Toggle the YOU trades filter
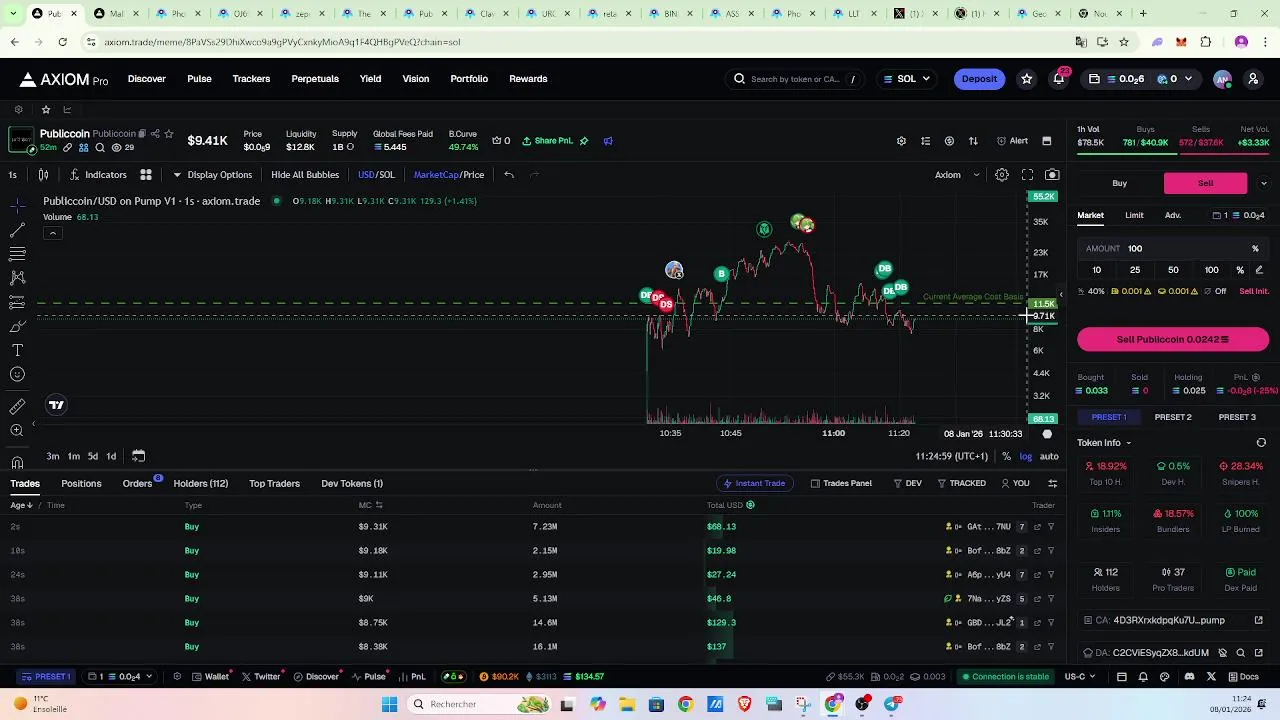 pyautogui.click(x=1015, y=483)
